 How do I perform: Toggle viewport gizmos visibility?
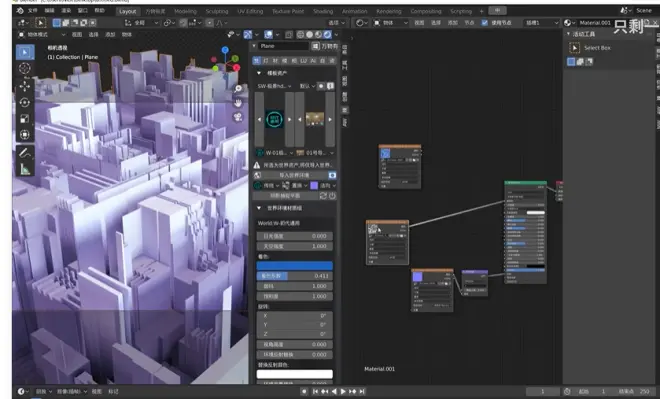[248, 35]
